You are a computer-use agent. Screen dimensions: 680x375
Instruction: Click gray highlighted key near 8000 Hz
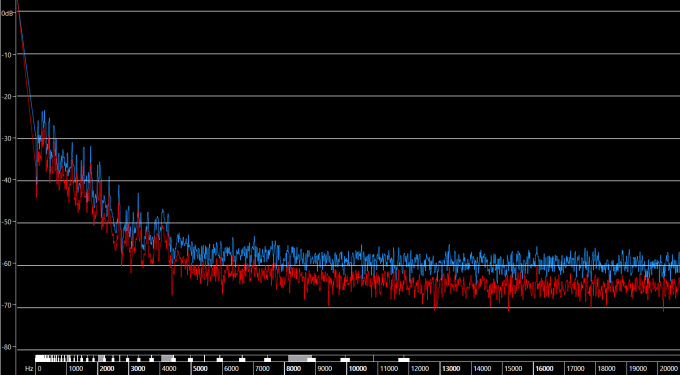click(300, 358)
